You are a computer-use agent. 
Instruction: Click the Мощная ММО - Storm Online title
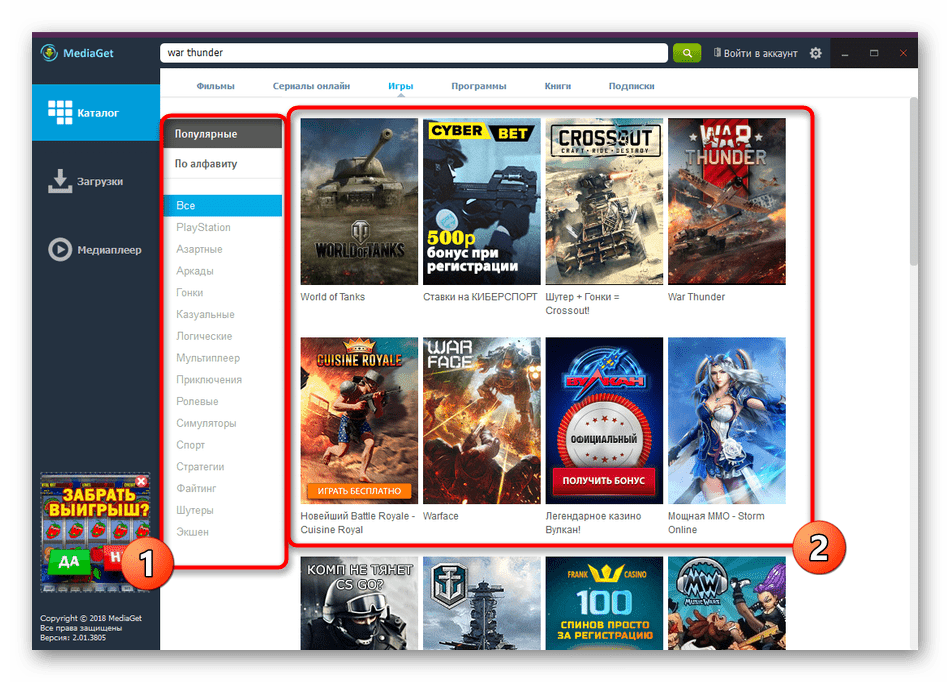pos(716,523)
